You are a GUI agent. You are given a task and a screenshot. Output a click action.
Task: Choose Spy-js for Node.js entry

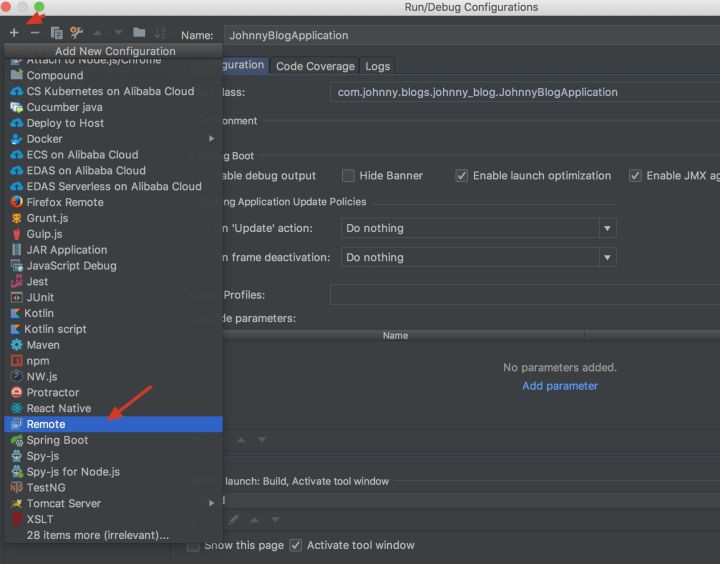point(113,472)
